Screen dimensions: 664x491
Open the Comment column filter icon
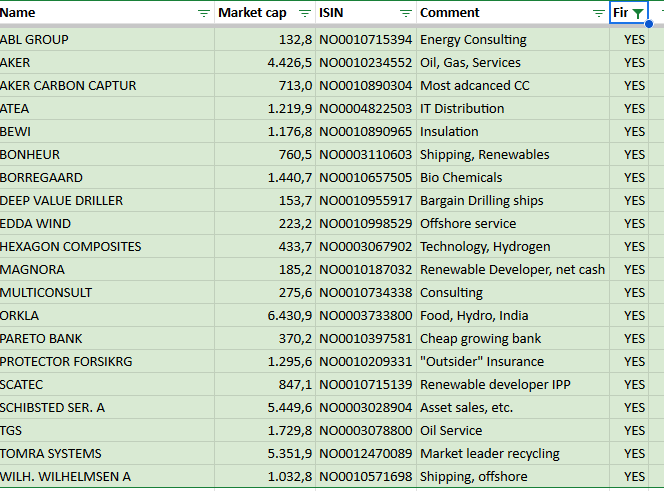pos(598,13)
